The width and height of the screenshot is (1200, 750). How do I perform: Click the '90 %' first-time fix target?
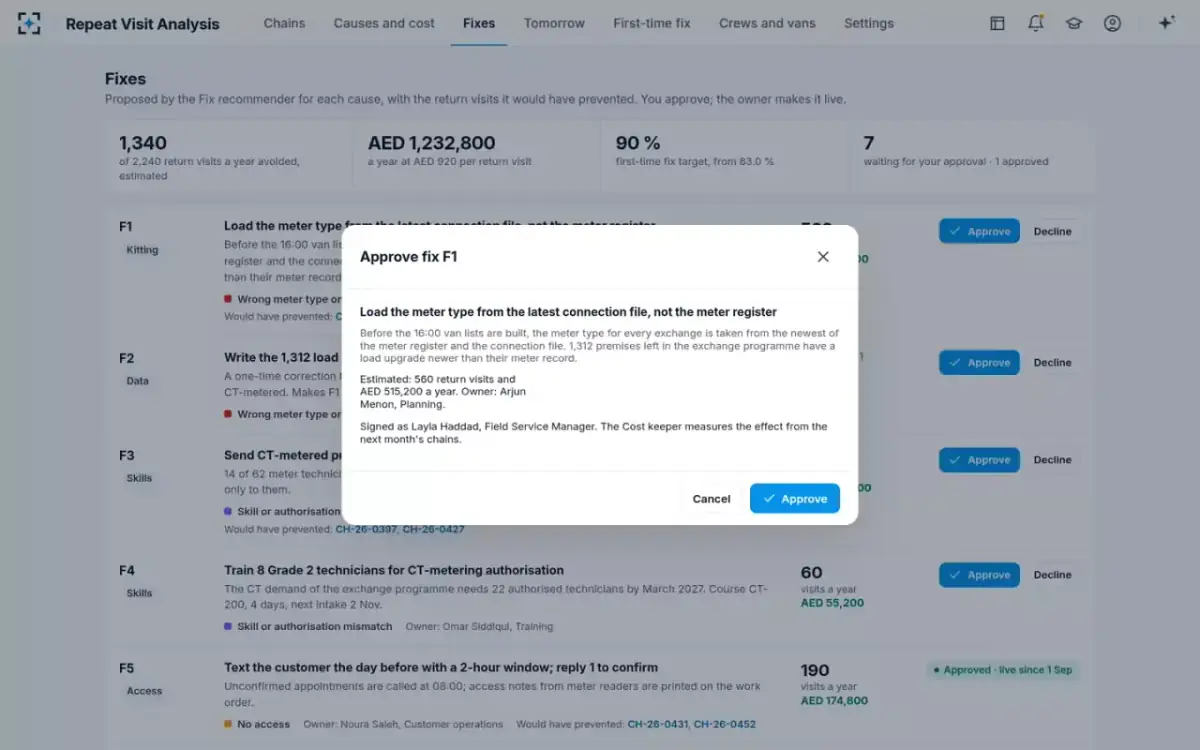pyautogui.click(x=638, y=143)
